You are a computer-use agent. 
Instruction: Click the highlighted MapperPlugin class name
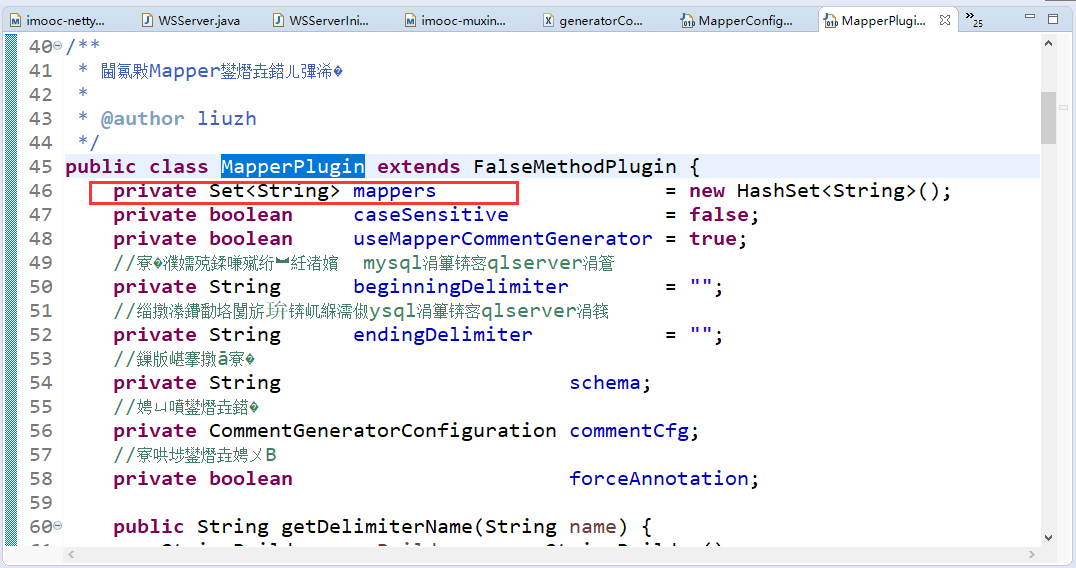[292, 166]
